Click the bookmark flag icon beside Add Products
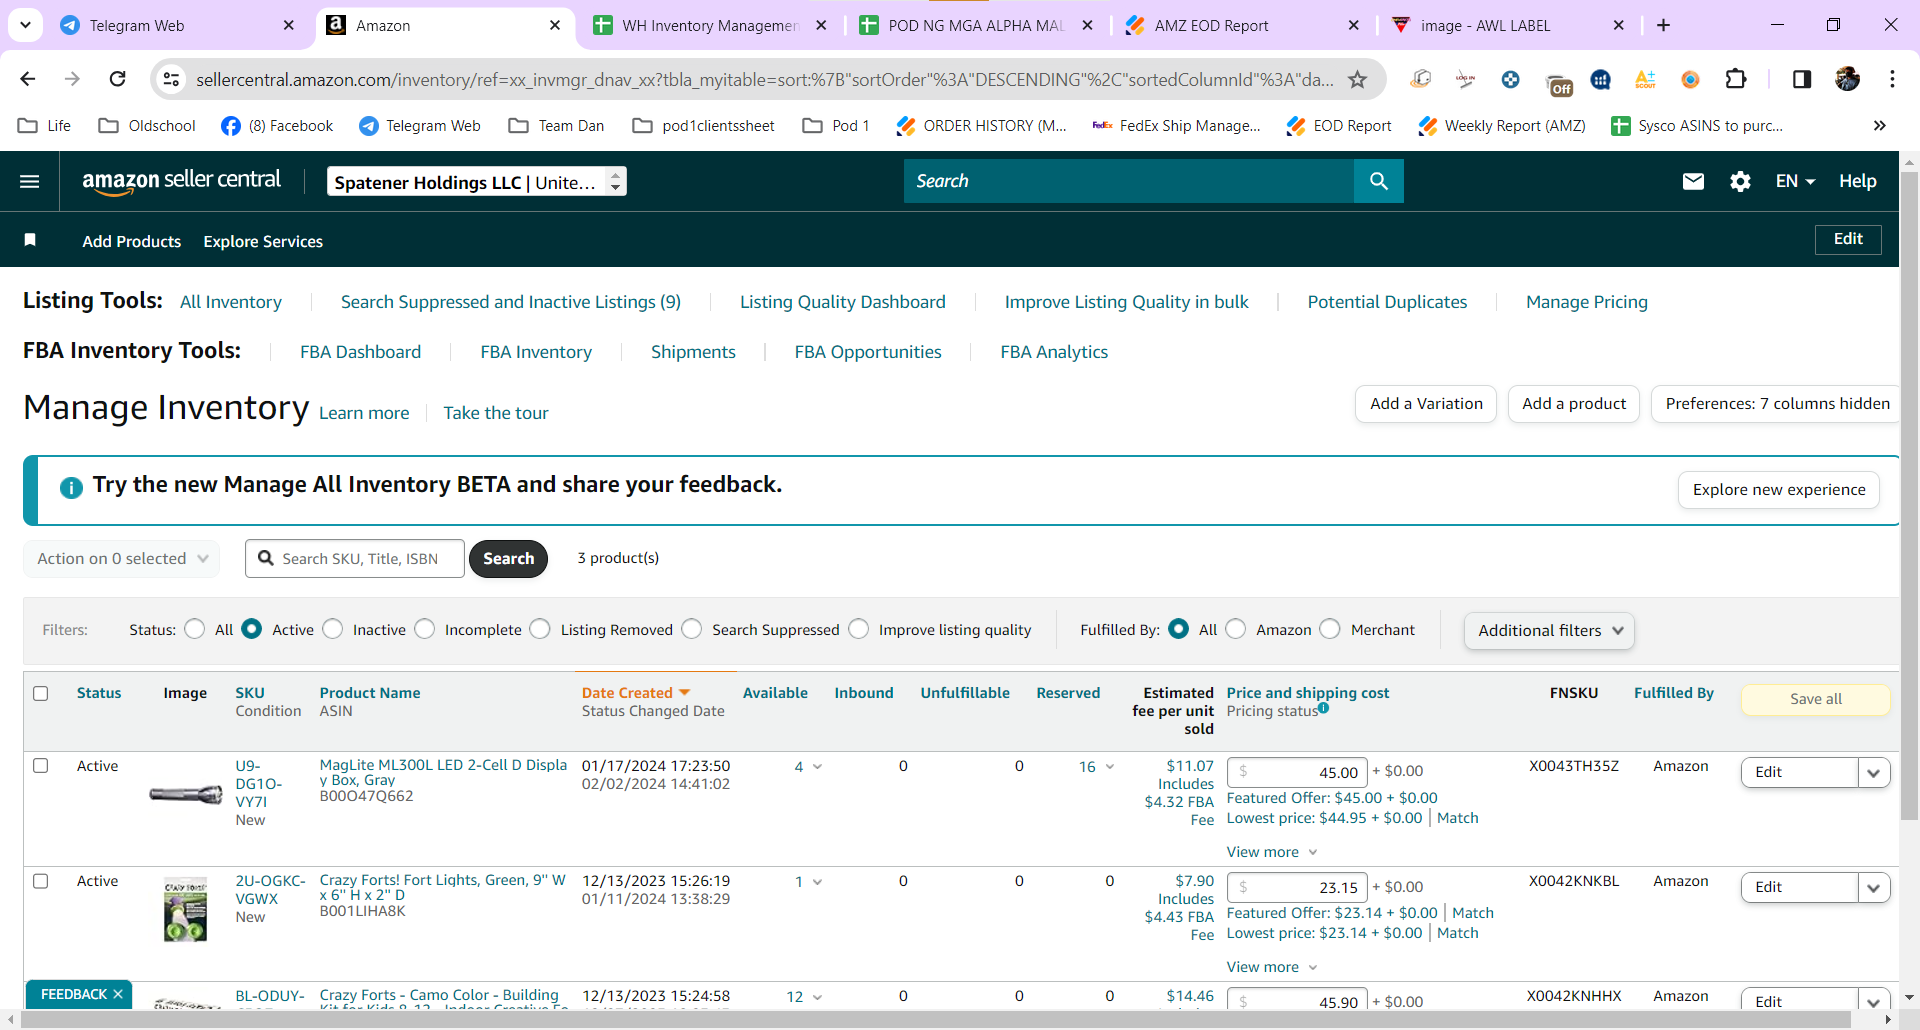Screen dimensions: 1920x1030 pos(30,240)
